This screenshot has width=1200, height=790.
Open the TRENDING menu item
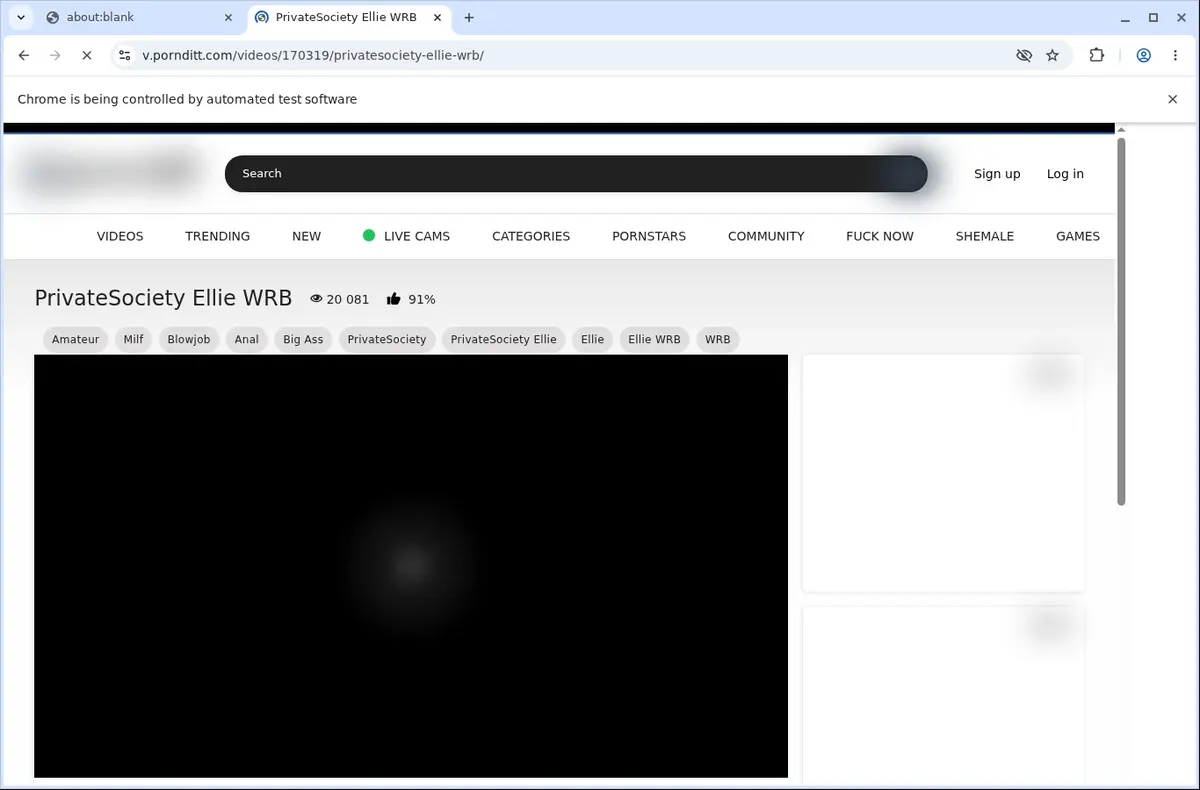(217, 236)
